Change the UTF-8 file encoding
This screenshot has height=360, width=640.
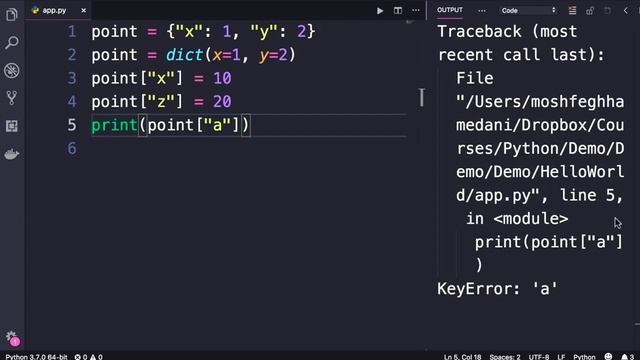(539, 357)
